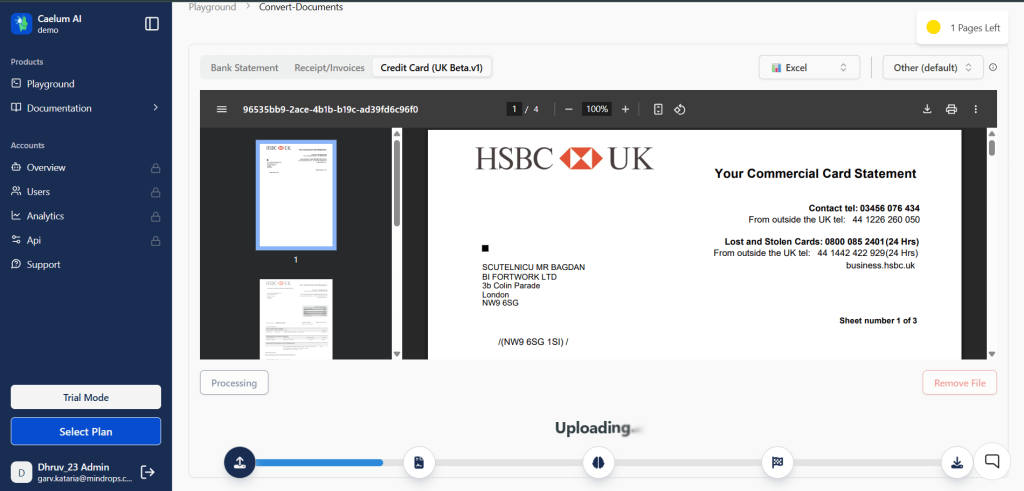Click thumbnail panel scrollbar
The image size is (1024, 491).
397,183
